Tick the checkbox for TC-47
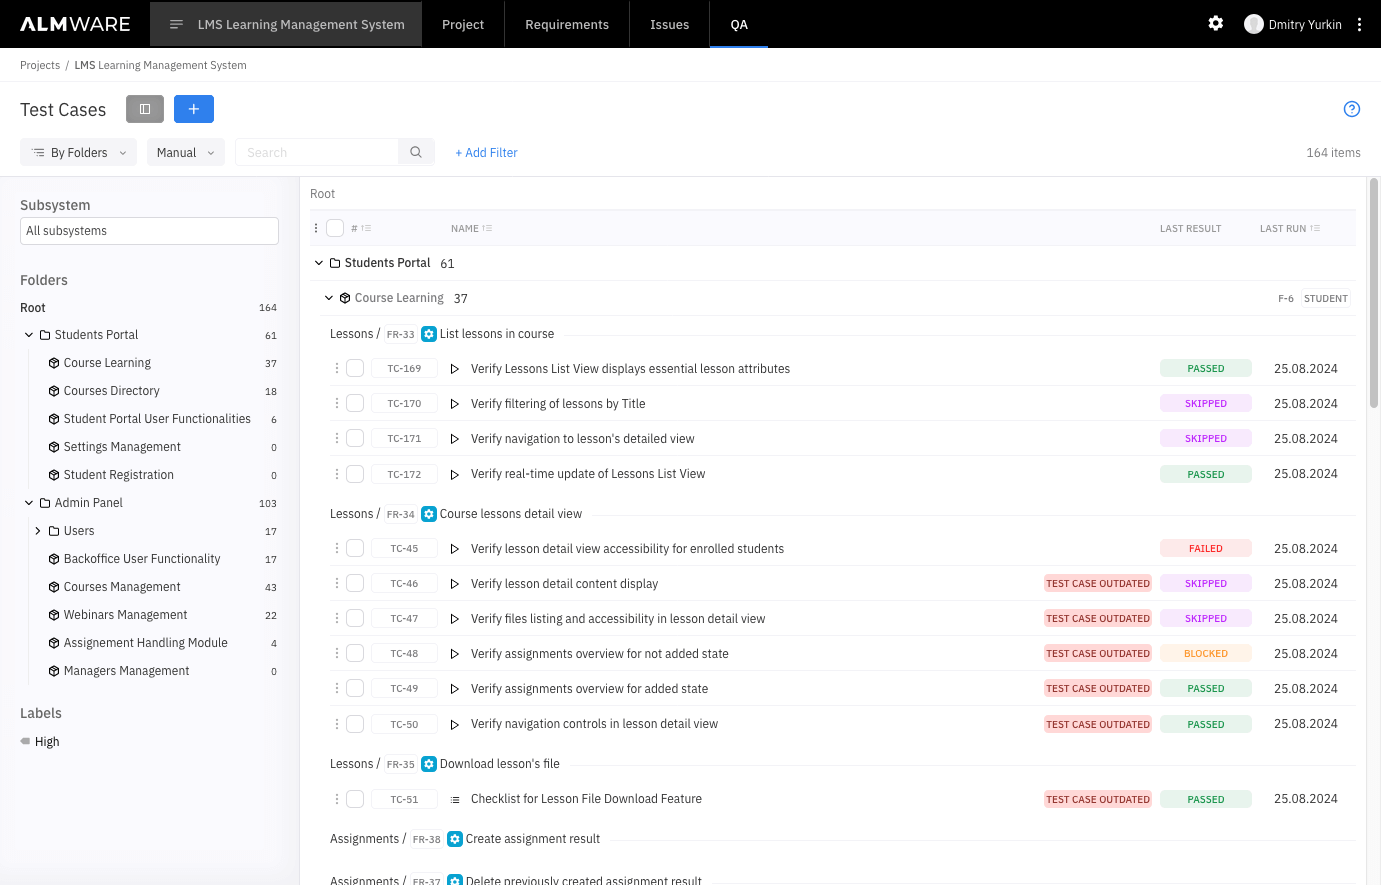This screenshot has height=885, width=1381. pyautogui.click(x=355, y=618)
